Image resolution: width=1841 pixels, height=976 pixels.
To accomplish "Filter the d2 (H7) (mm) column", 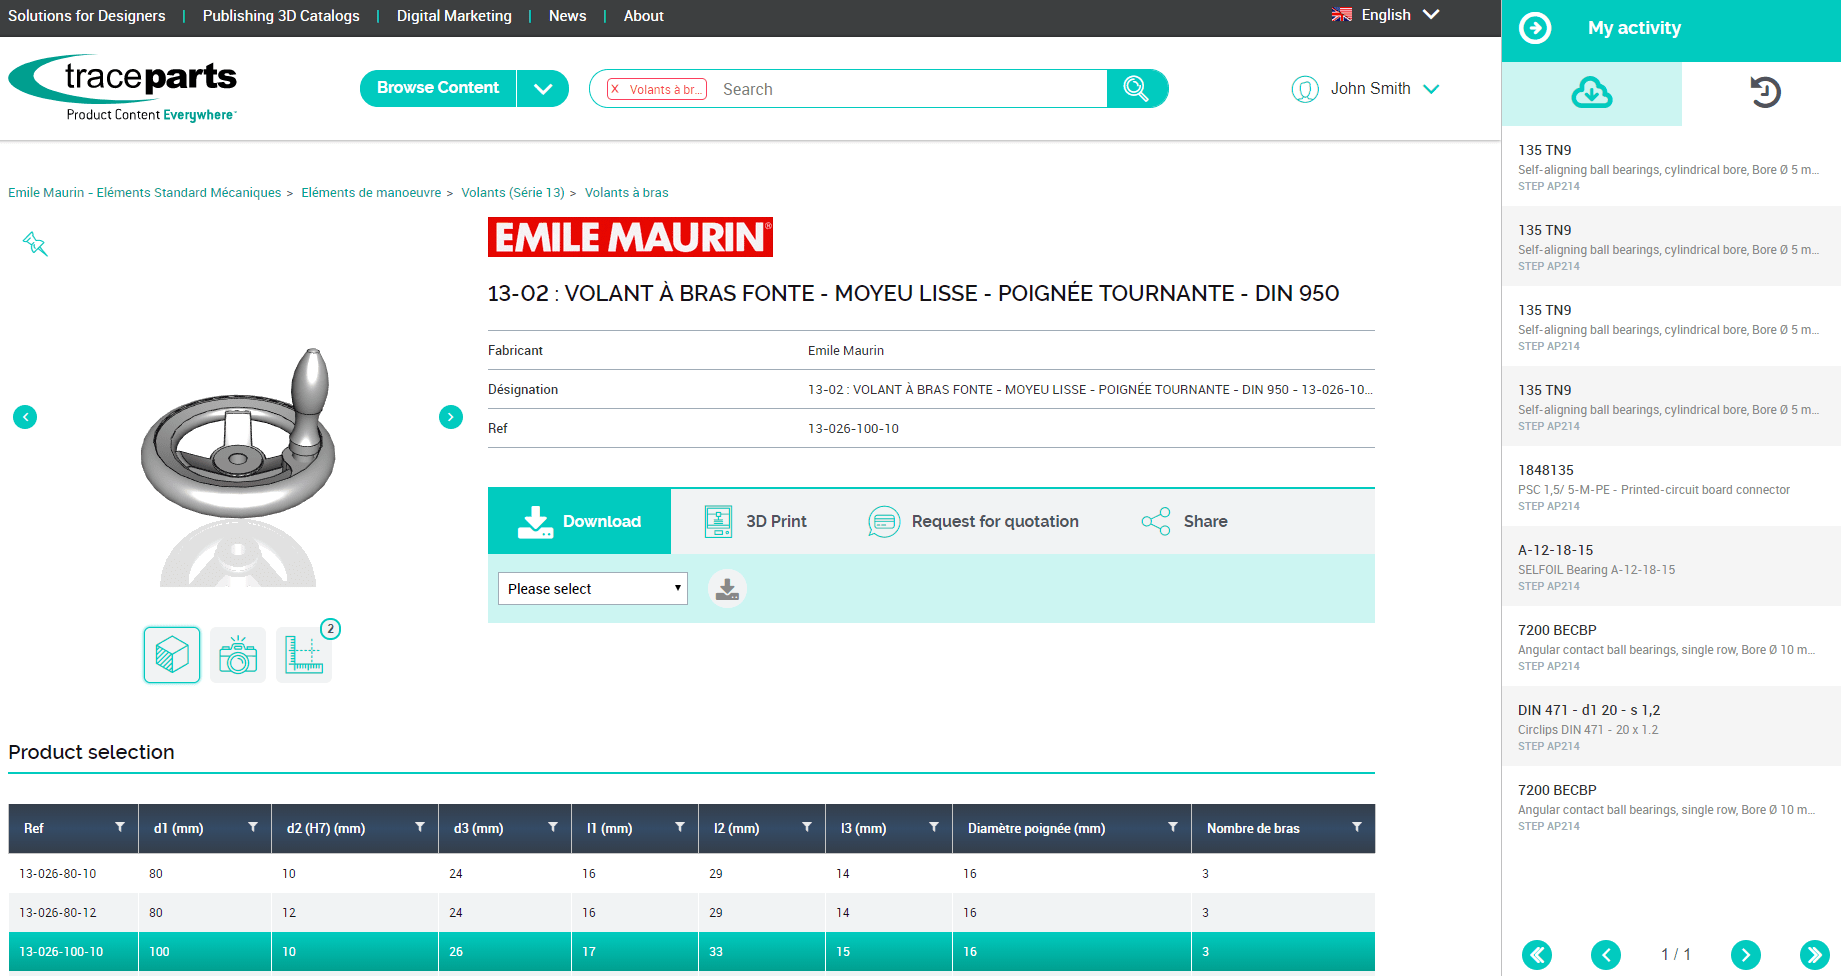I will (420, 827).
